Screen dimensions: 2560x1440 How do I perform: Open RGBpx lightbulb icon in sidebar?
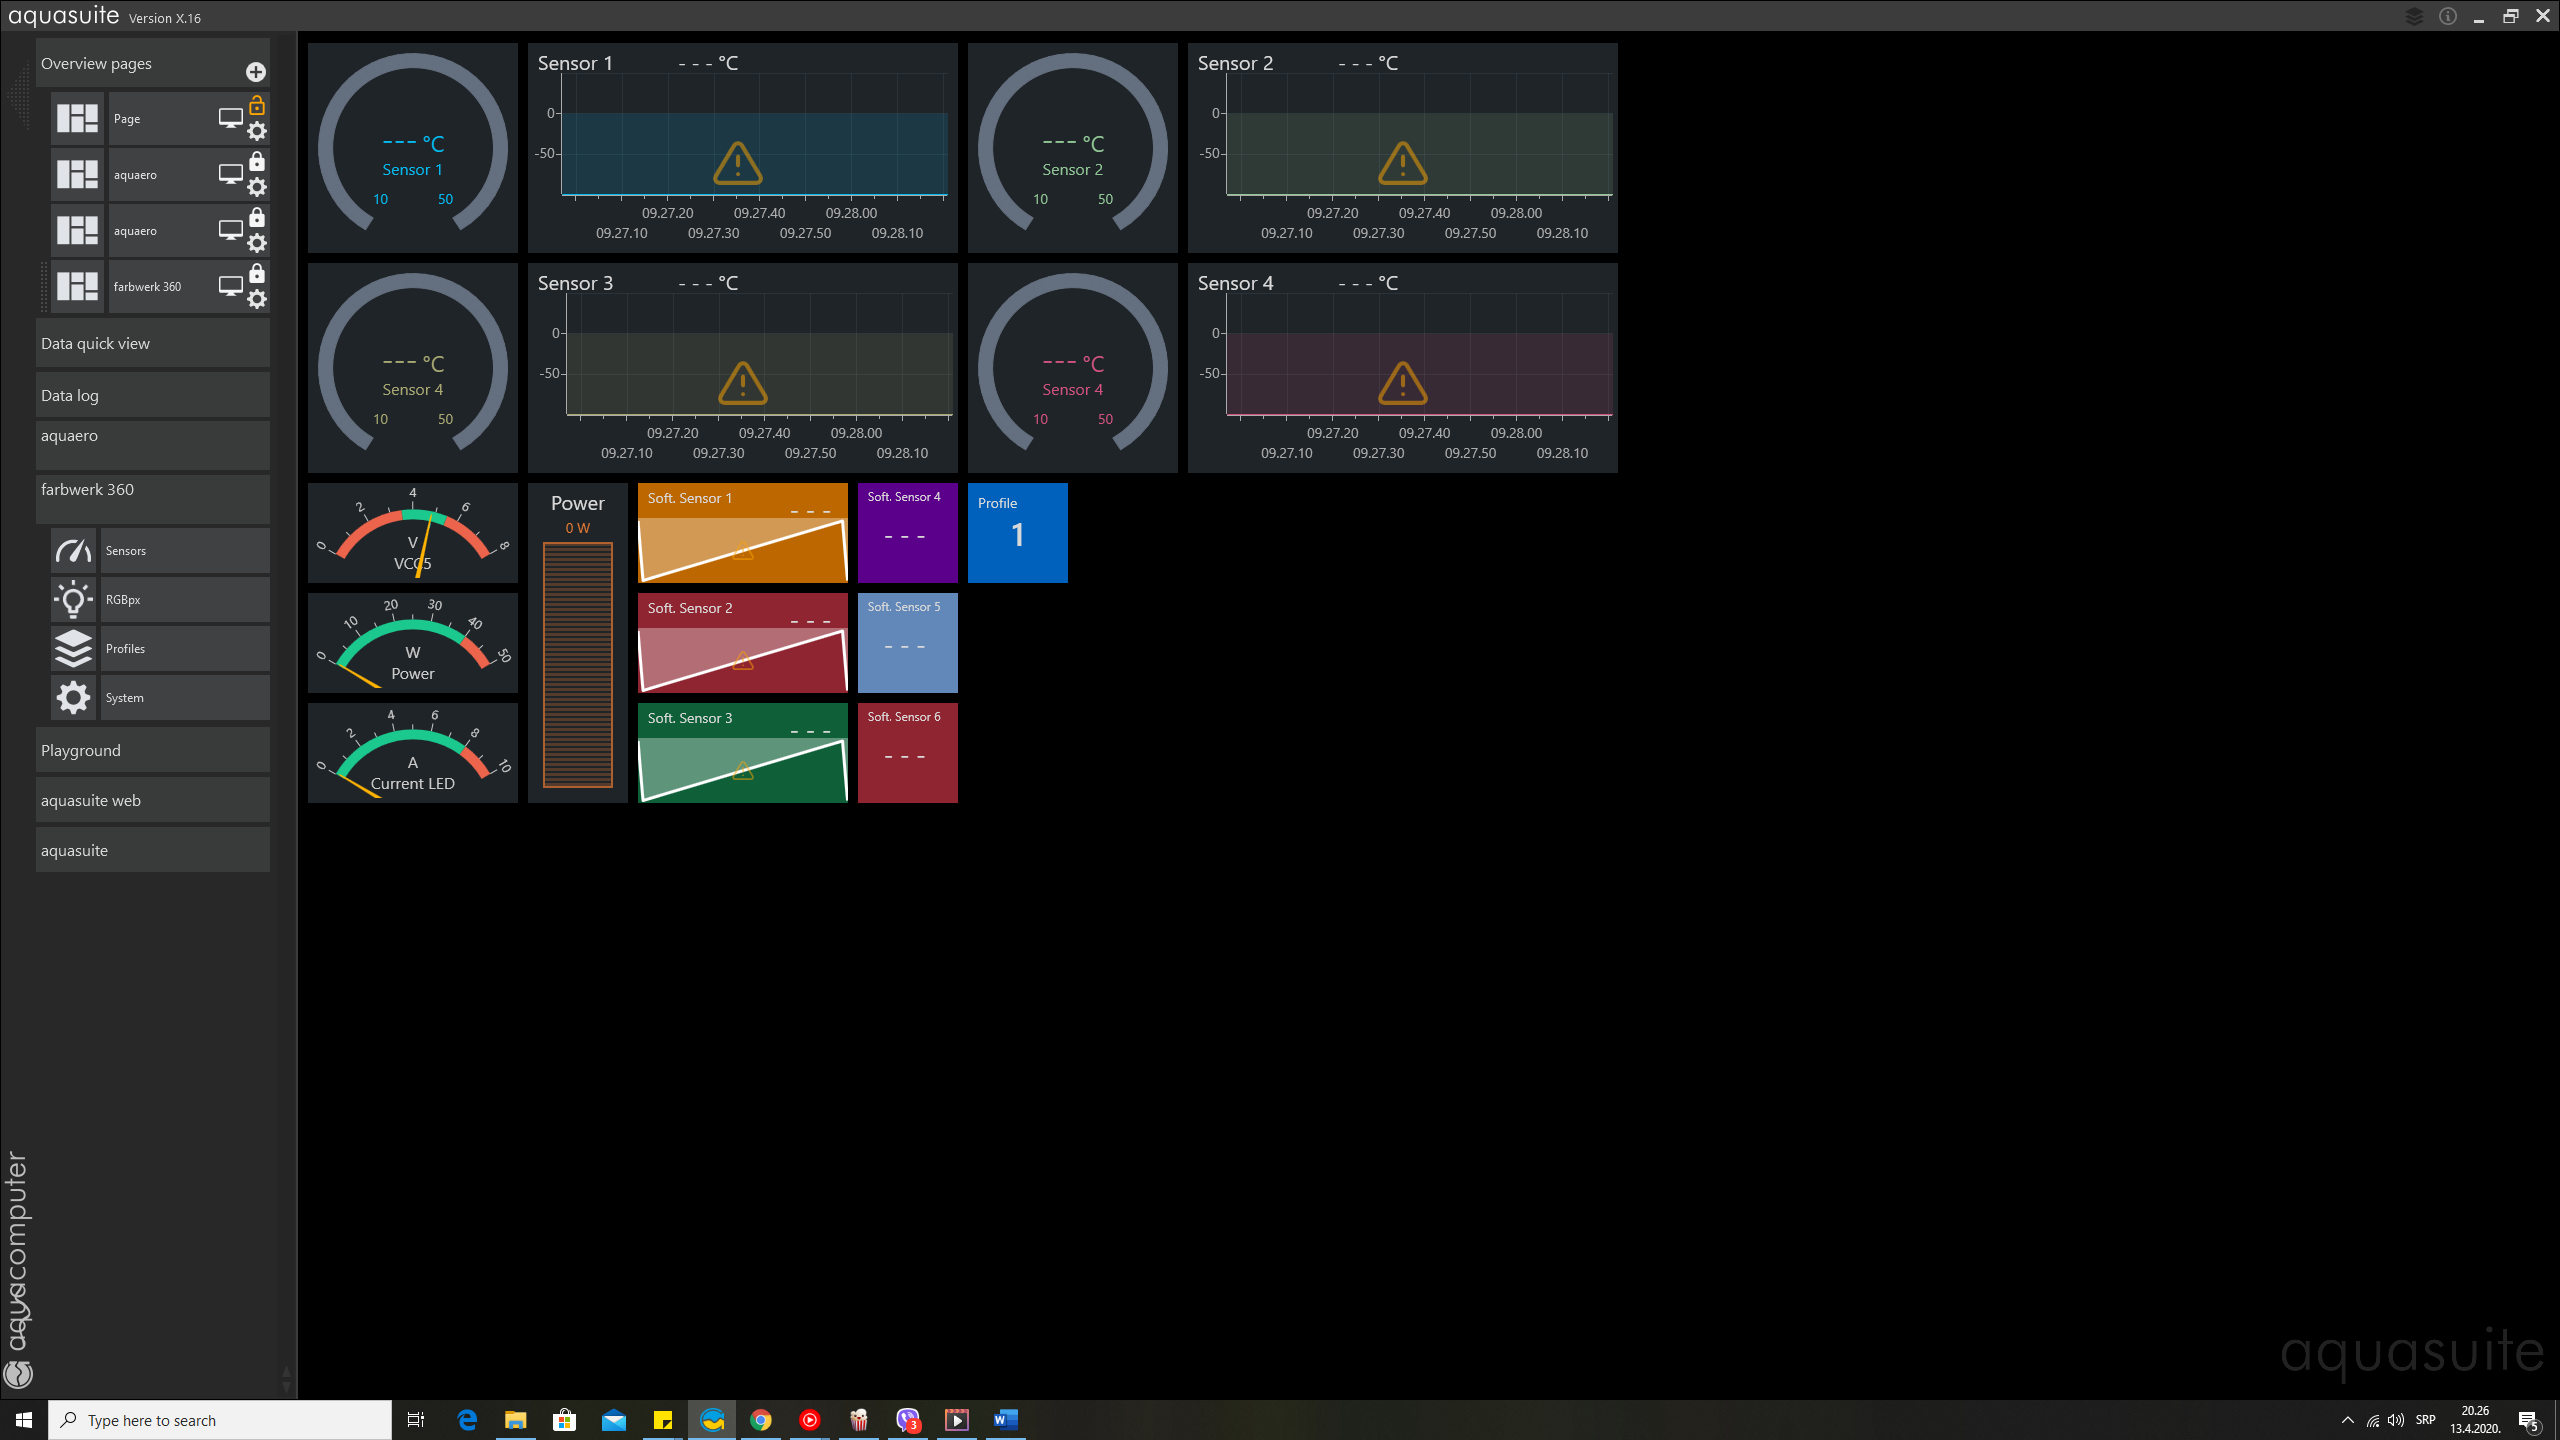(73, 600)
